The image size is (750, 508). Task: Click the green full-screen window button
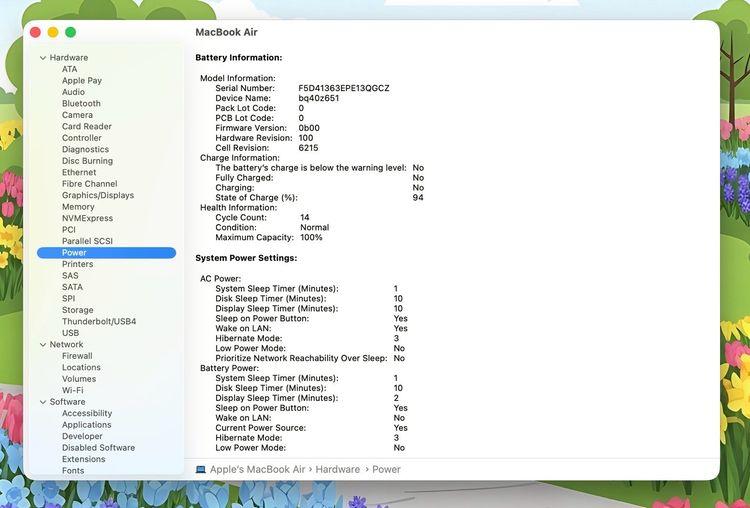point(70,32)
